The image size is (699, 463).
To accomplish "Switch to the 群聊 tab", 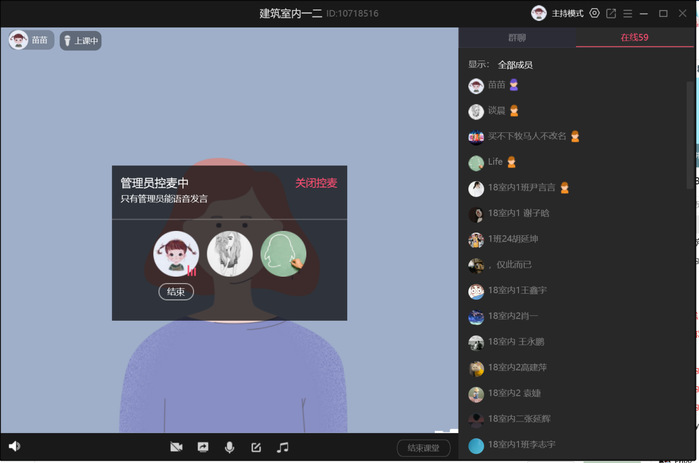I will point(517,38).
